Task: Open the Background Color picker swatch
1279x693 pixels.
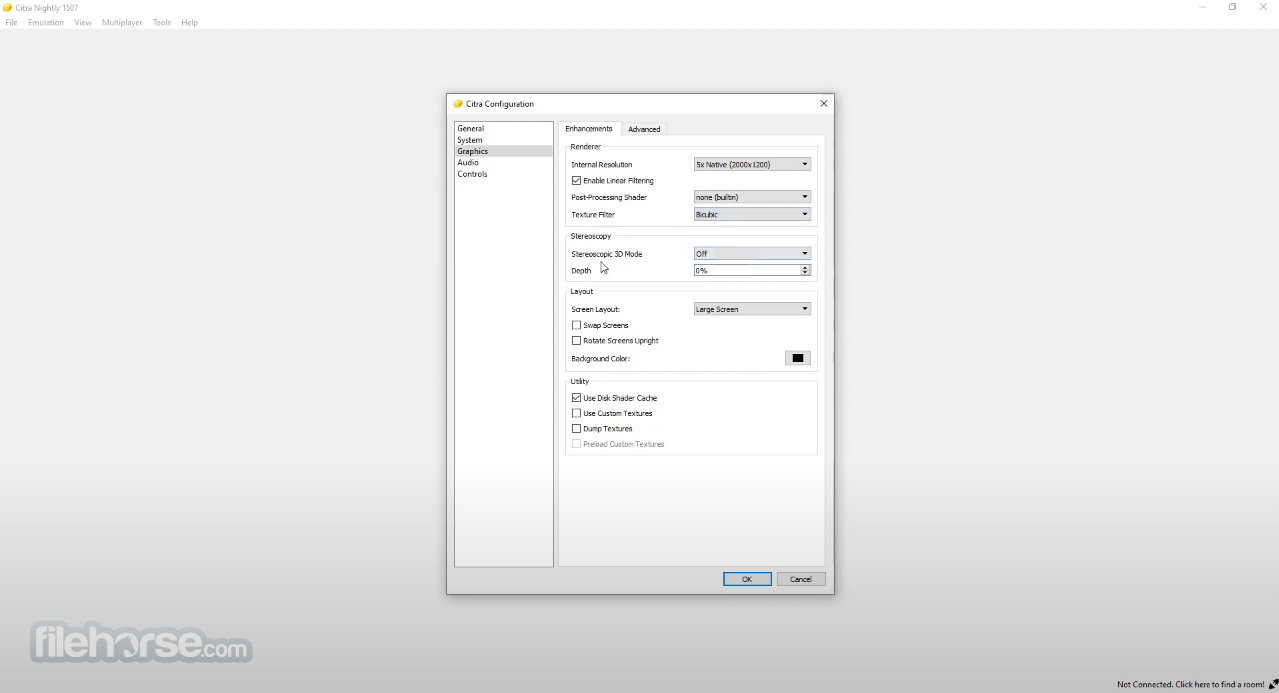Action: point(797,358)
